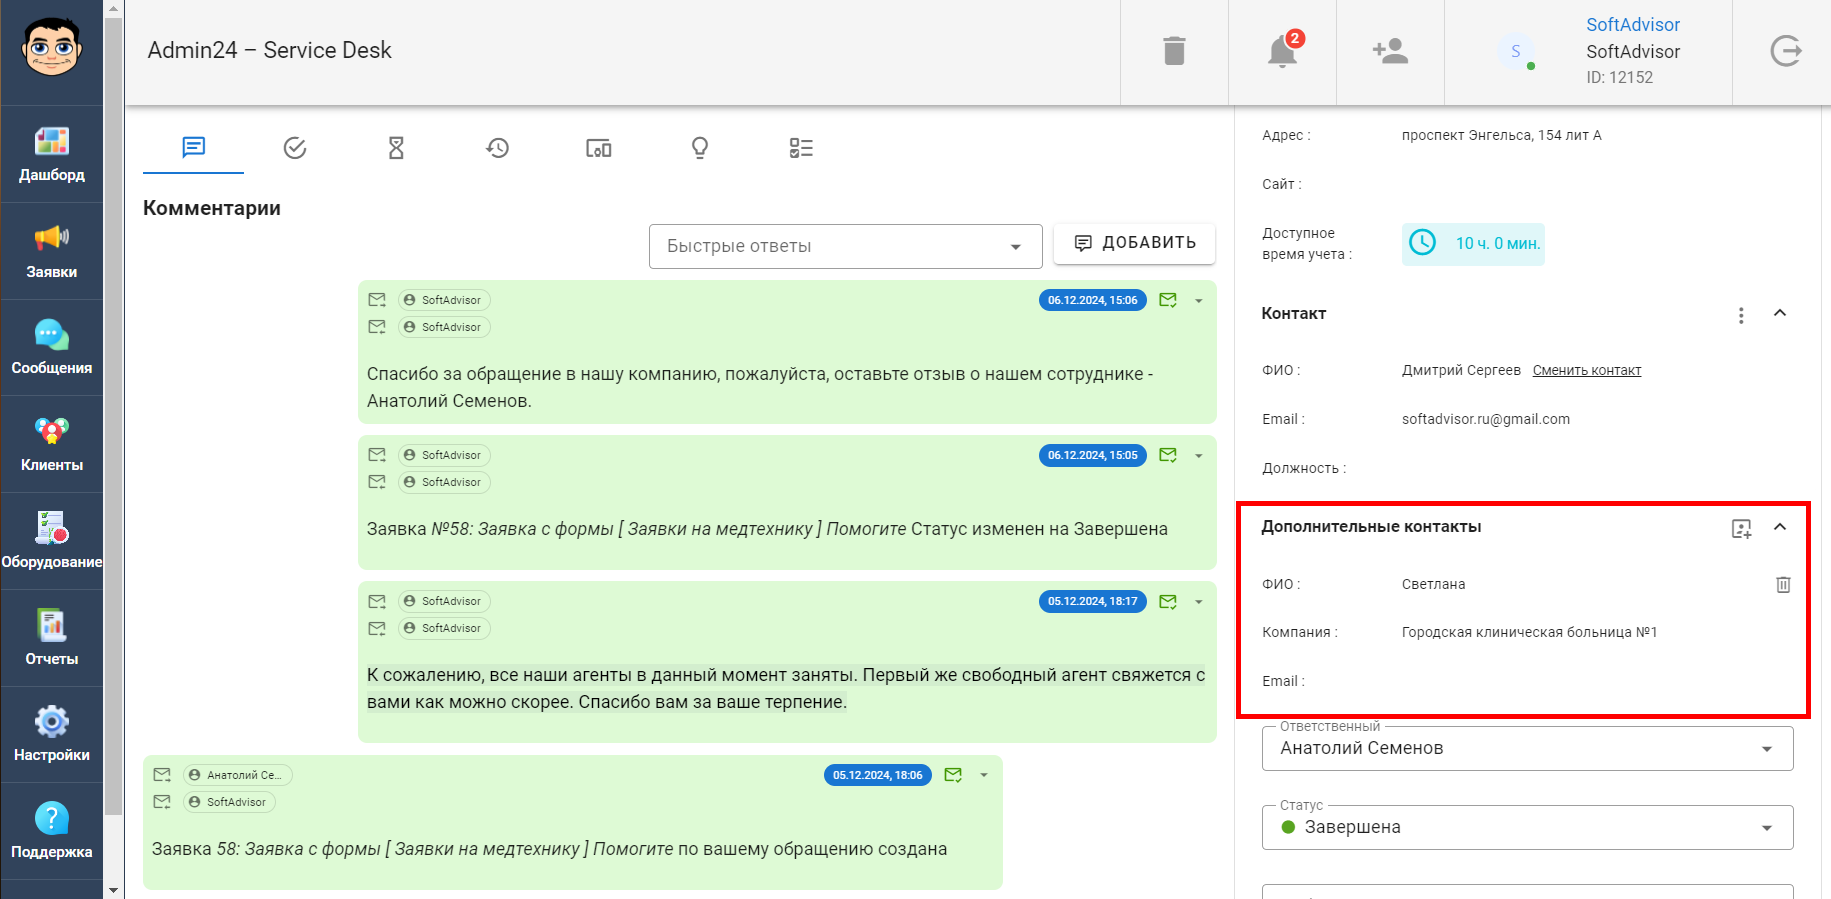Open the Контакт three-dot menu
The image size is (1831, 899).
pos(1741,315)
